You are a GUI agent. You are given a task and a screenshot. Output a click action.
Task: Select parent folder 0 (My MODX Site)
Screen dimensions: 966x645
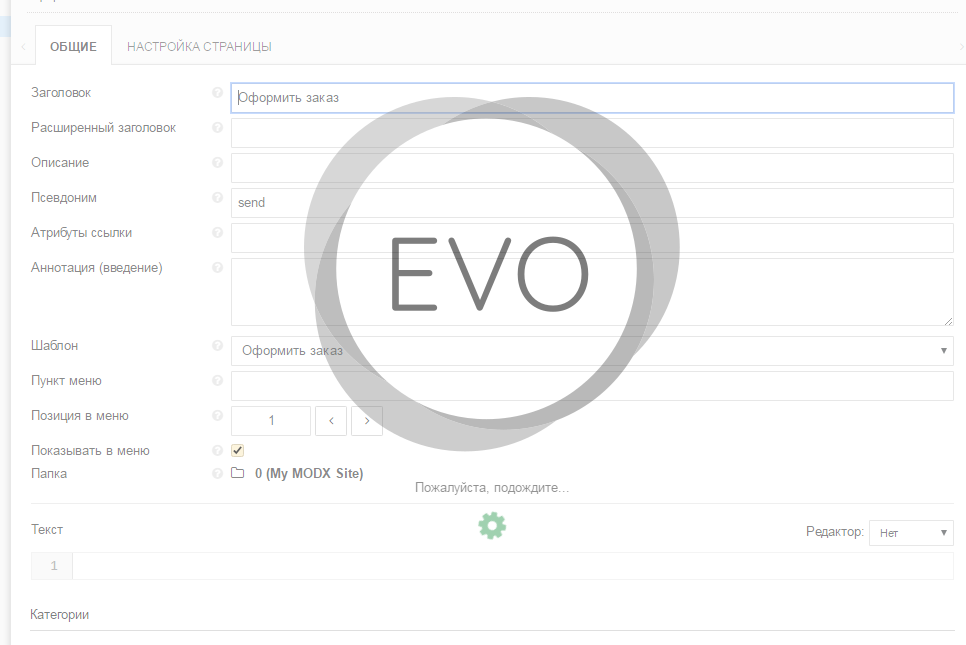coord(309,473)
